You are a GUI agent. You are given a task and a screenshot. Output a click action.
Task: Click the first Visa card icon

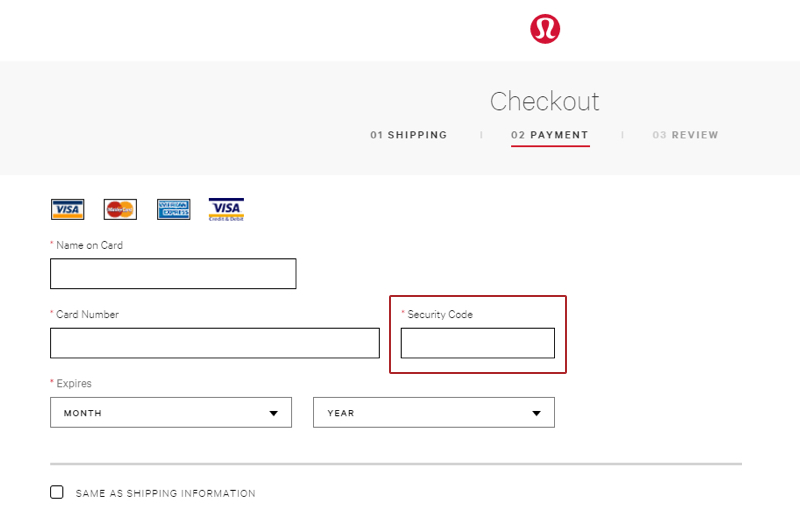(67, 209)
